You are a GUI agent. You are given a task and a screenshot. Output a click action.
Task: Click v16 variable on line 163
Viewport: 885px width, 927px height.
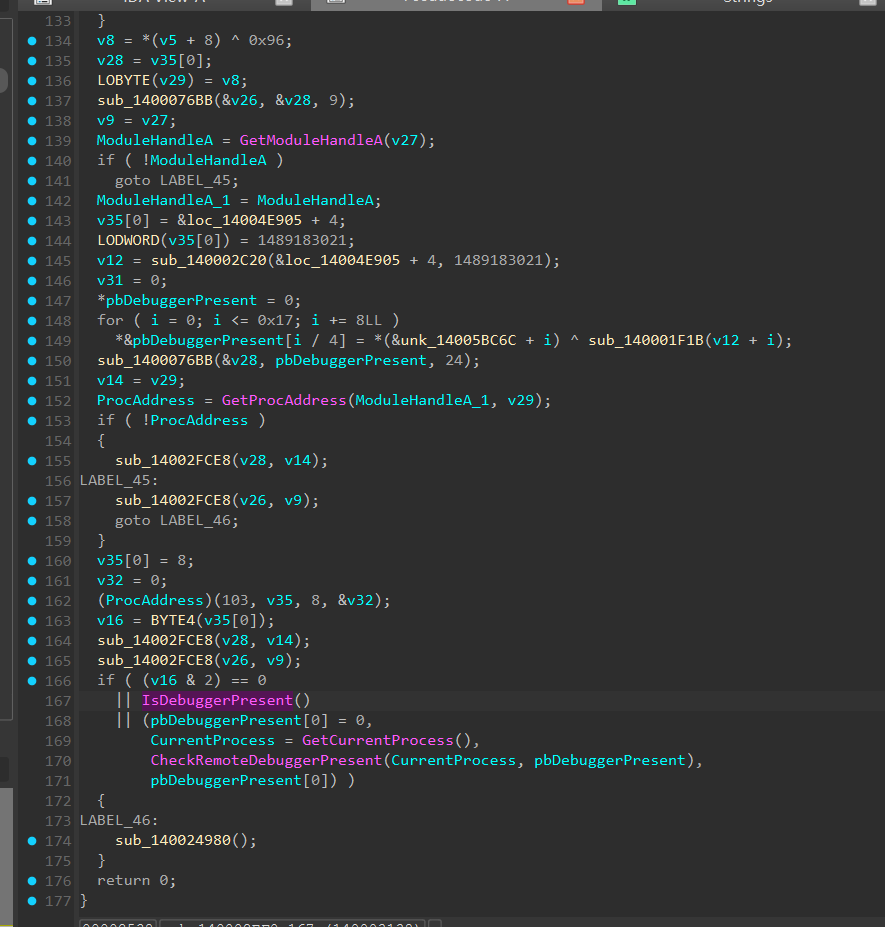(111, 621)
